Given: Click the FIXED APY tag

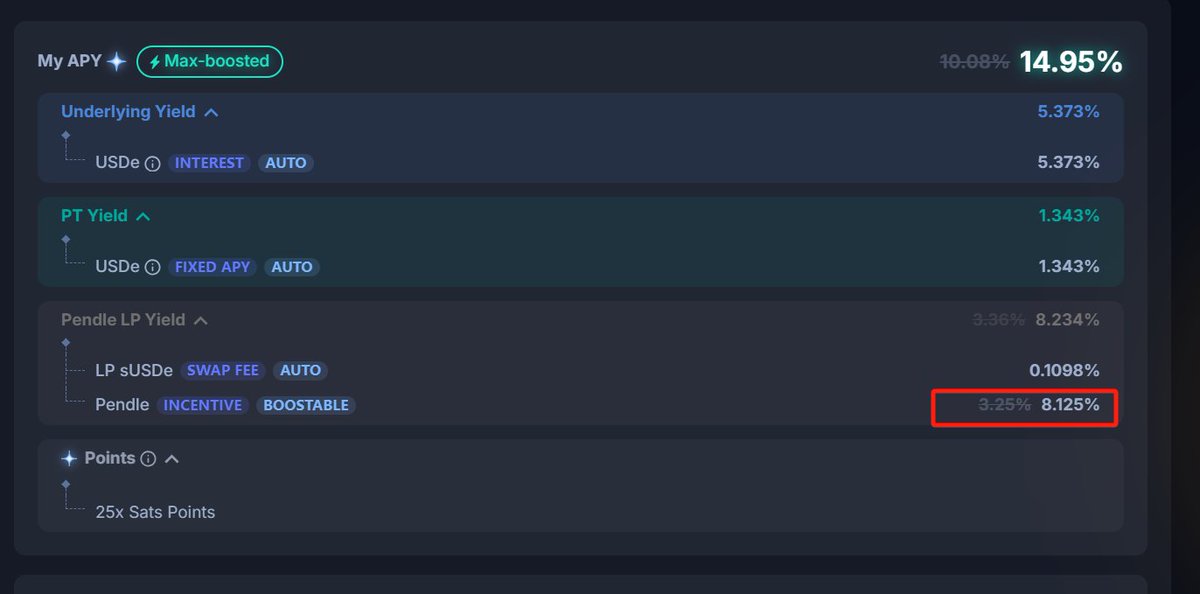Looking at the screenshot, I should tap(213, 267).
